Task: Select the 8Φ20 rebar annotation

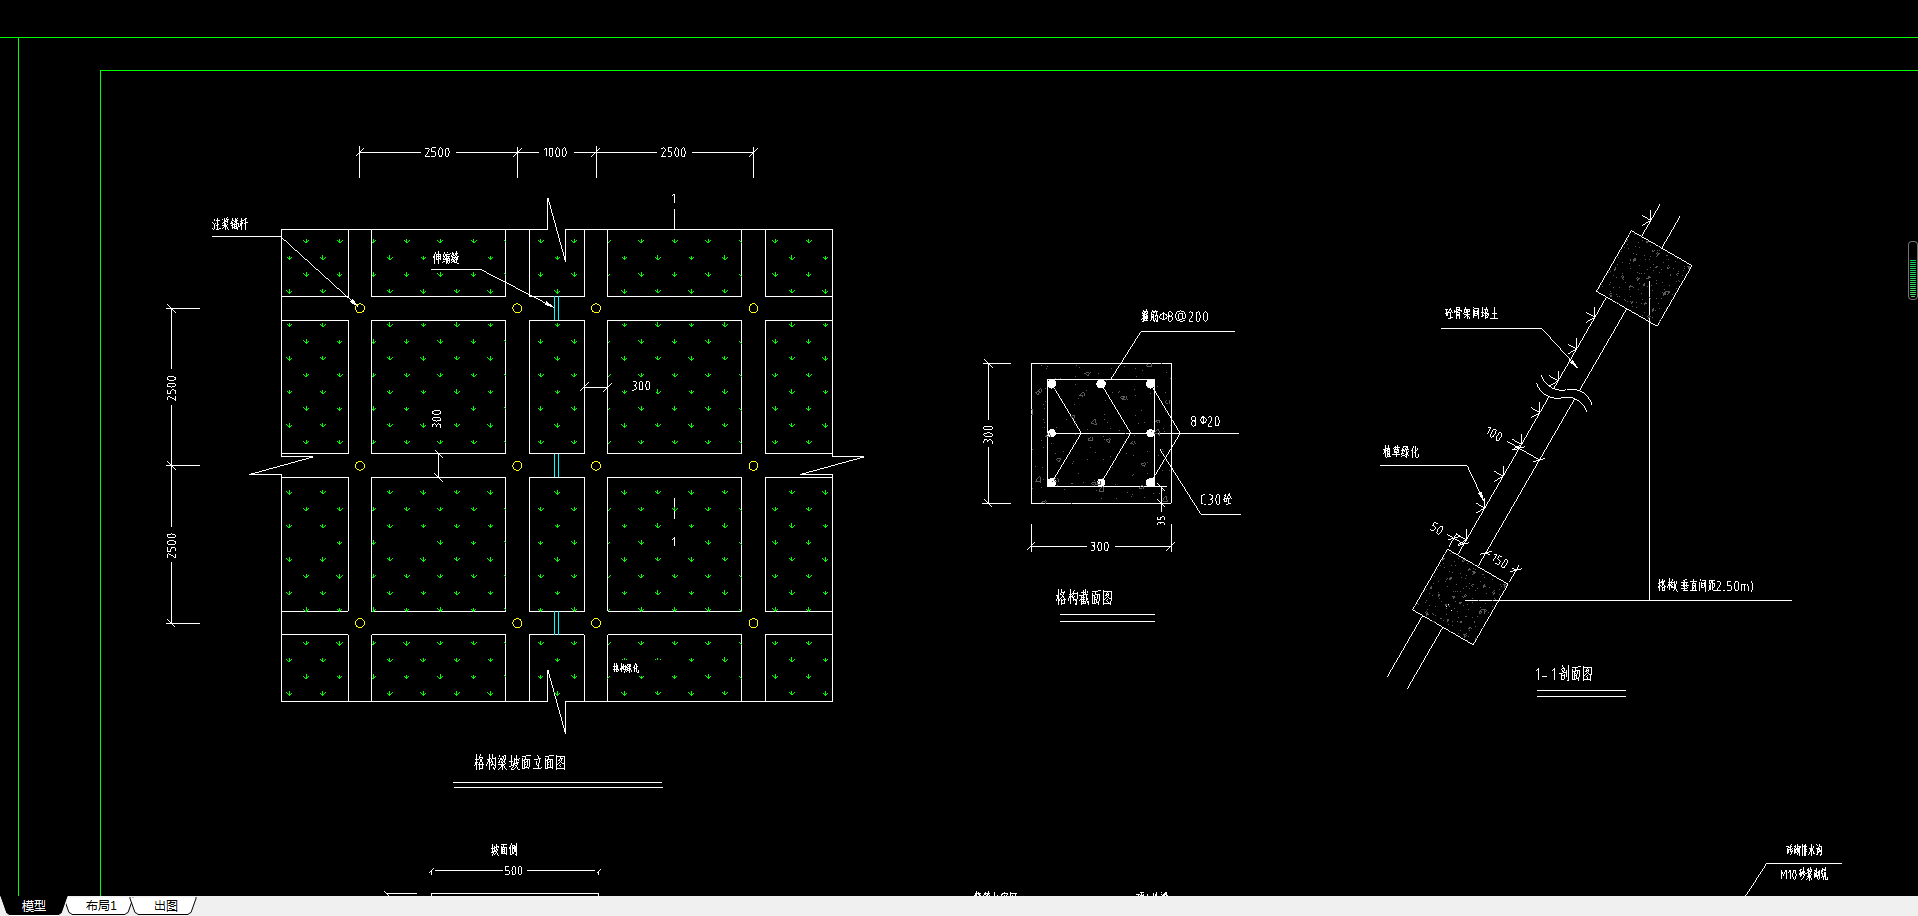Action: pyautogui.click(x=1205, y=422)
